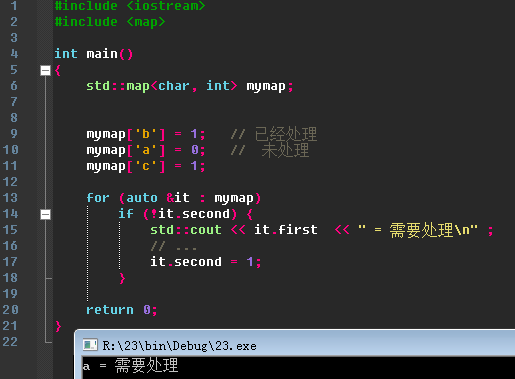Click '#include <map>' directive text

pyautogui.click(x=110, y=22)
